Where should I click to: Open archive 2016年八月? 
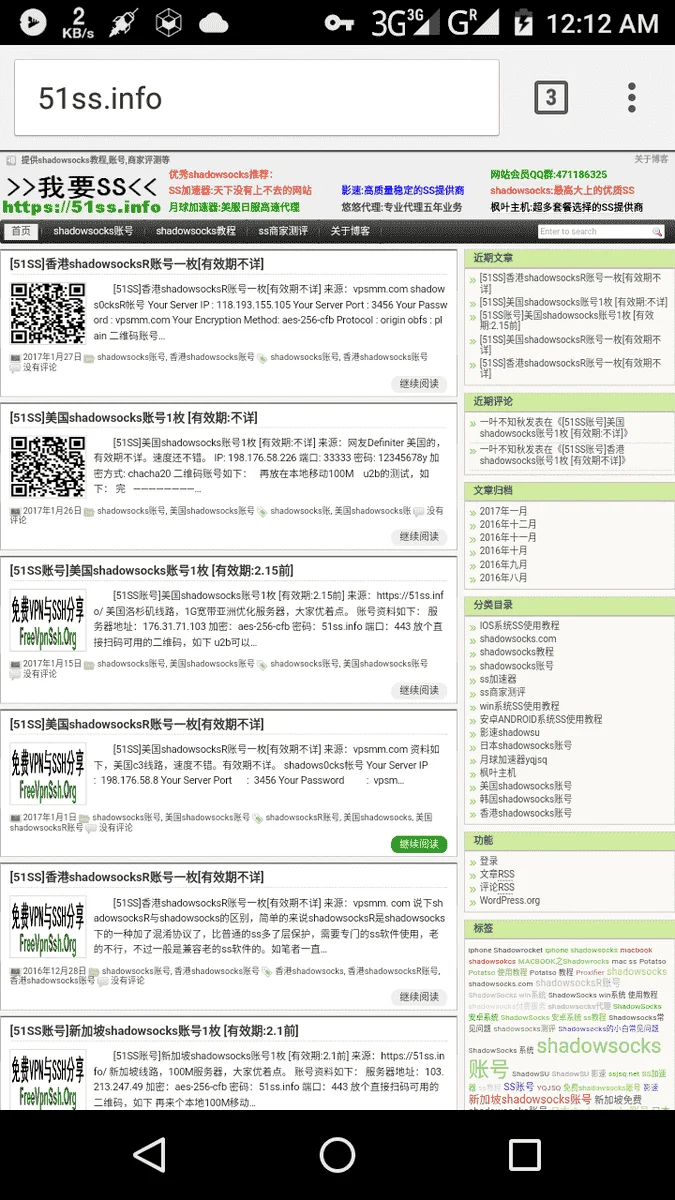coord(503,577)
